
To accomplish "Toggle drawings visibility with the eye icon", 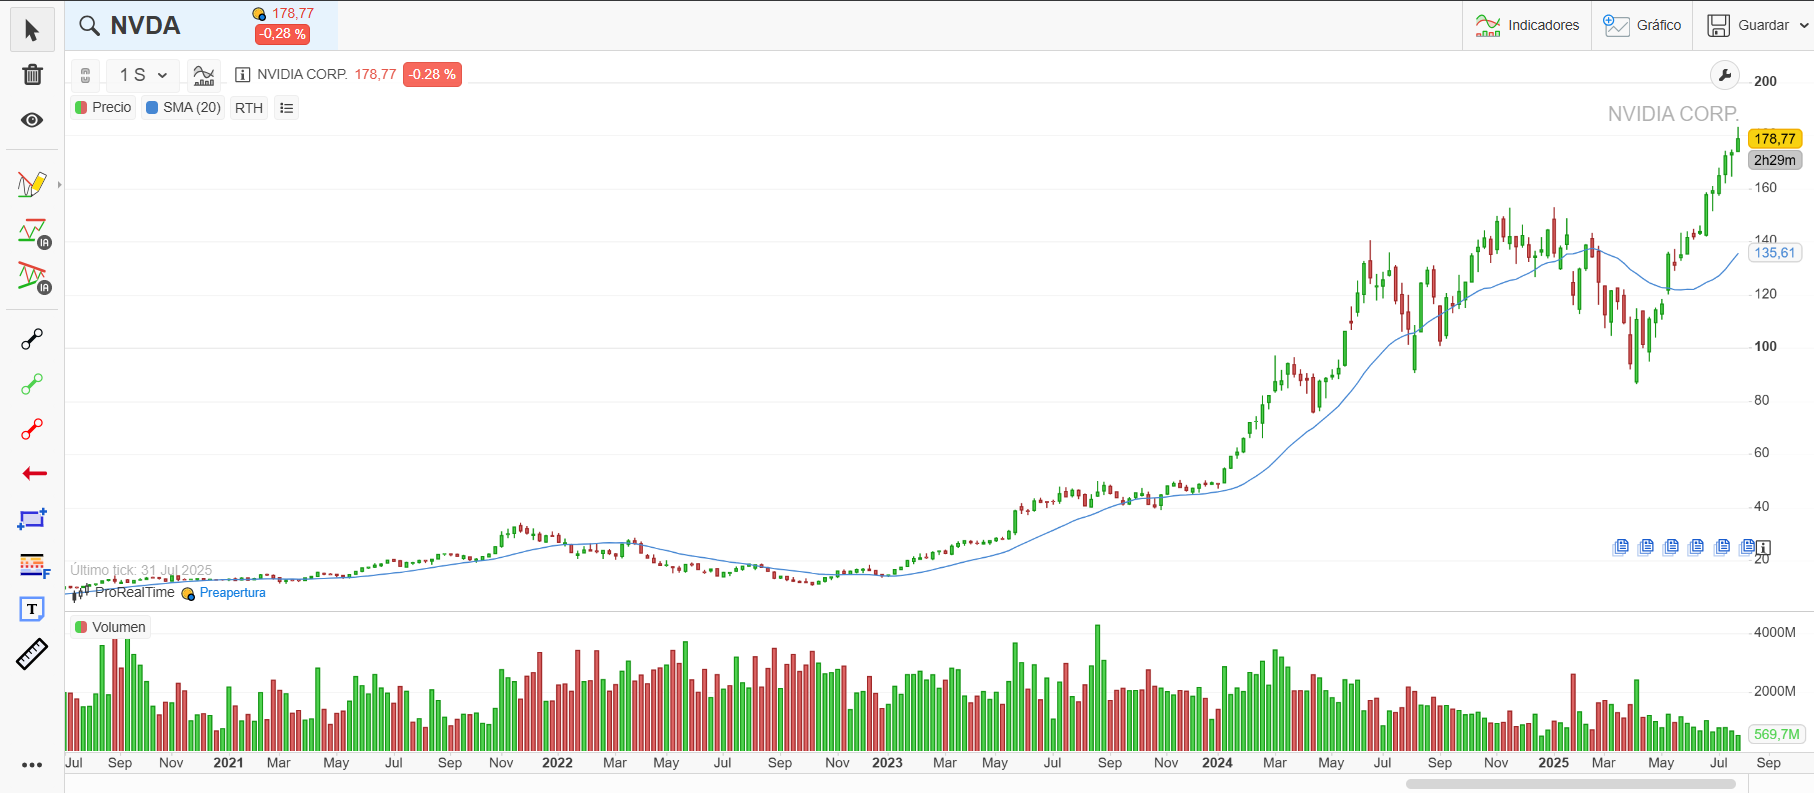I will [32, 120].
